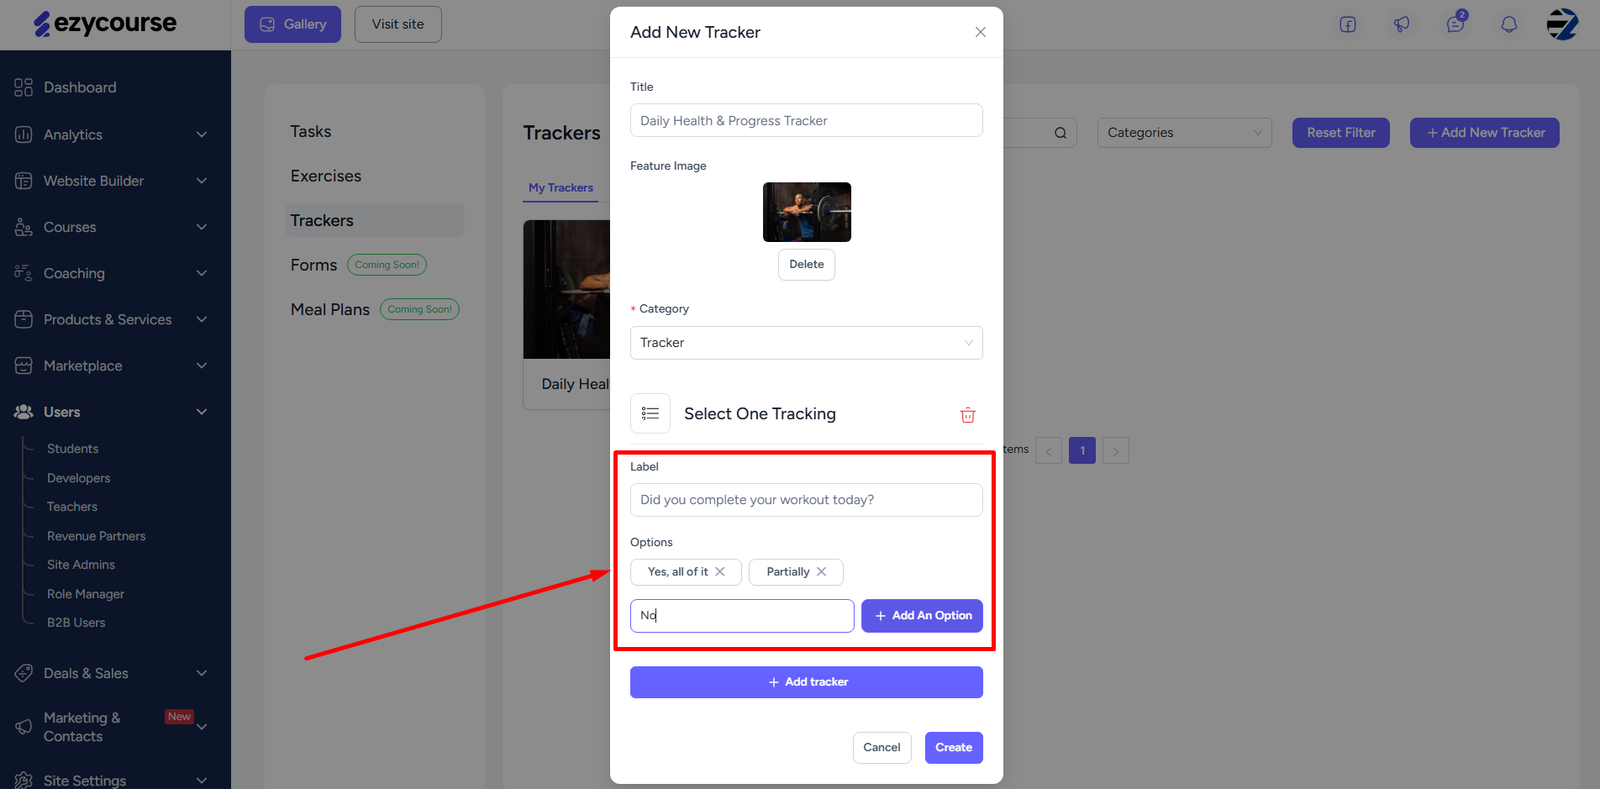Click the Label input field

click(806, 500)
